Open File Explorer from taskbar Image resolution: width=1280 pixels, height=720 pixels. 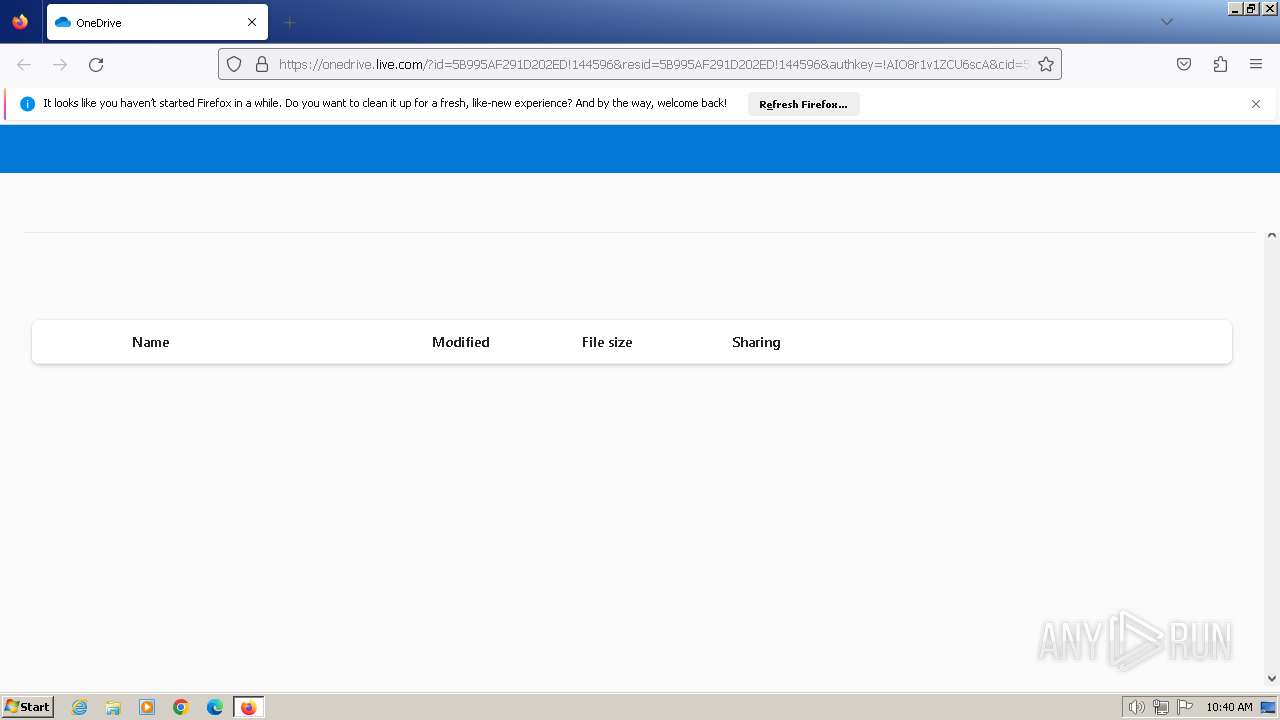click(113, 707)
